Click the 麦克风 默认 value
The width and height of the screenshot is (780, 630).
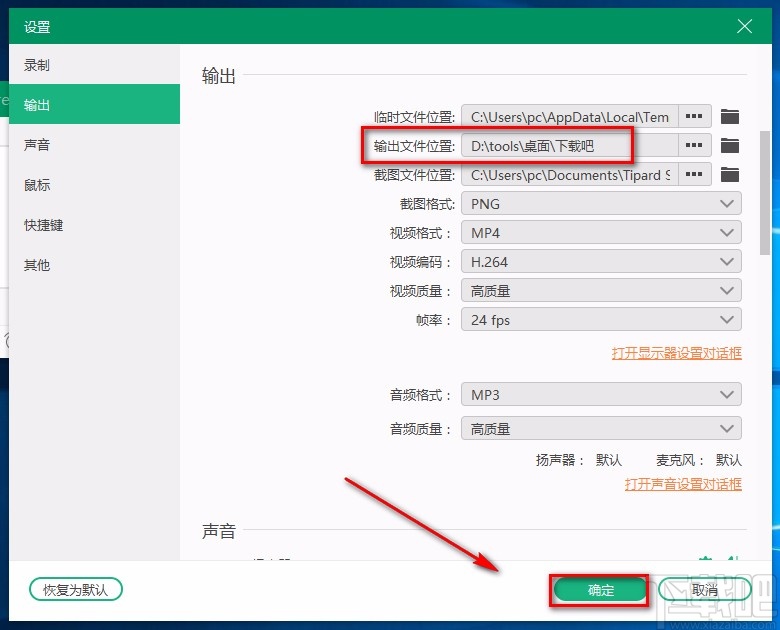pyautogui.click(x=728, y=460)
